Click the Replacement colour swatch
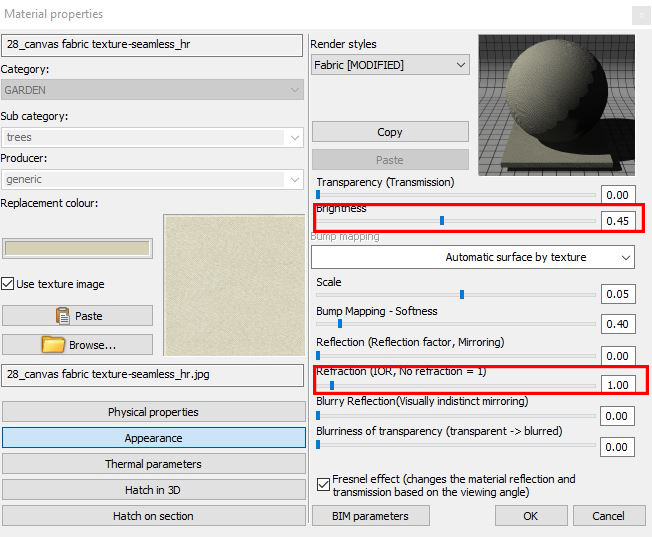This screenshot has height=537, width=652. point(77,248)
